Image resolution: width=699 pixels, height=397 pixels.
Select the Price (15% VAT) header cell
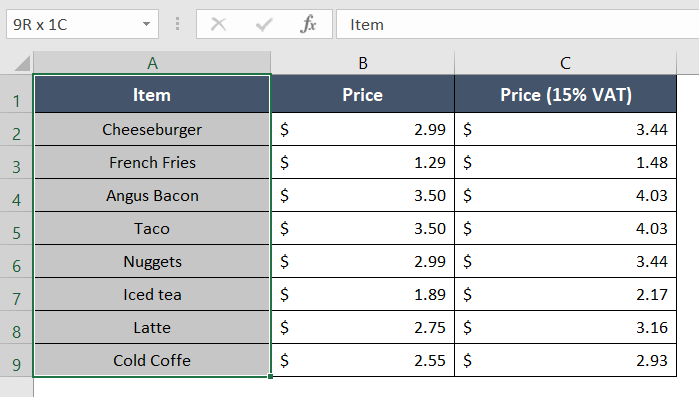566,94
